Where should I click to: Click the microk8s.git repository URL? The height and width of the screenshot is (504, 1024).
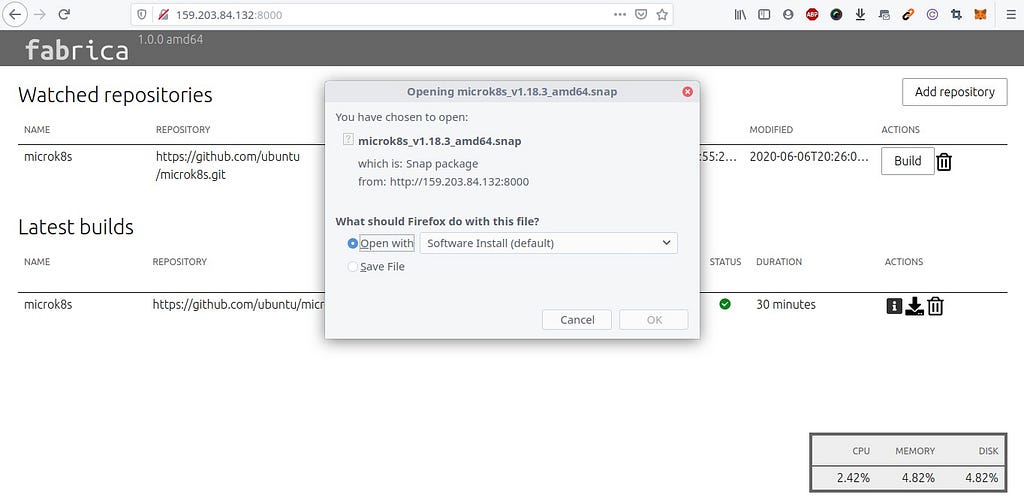227,166
